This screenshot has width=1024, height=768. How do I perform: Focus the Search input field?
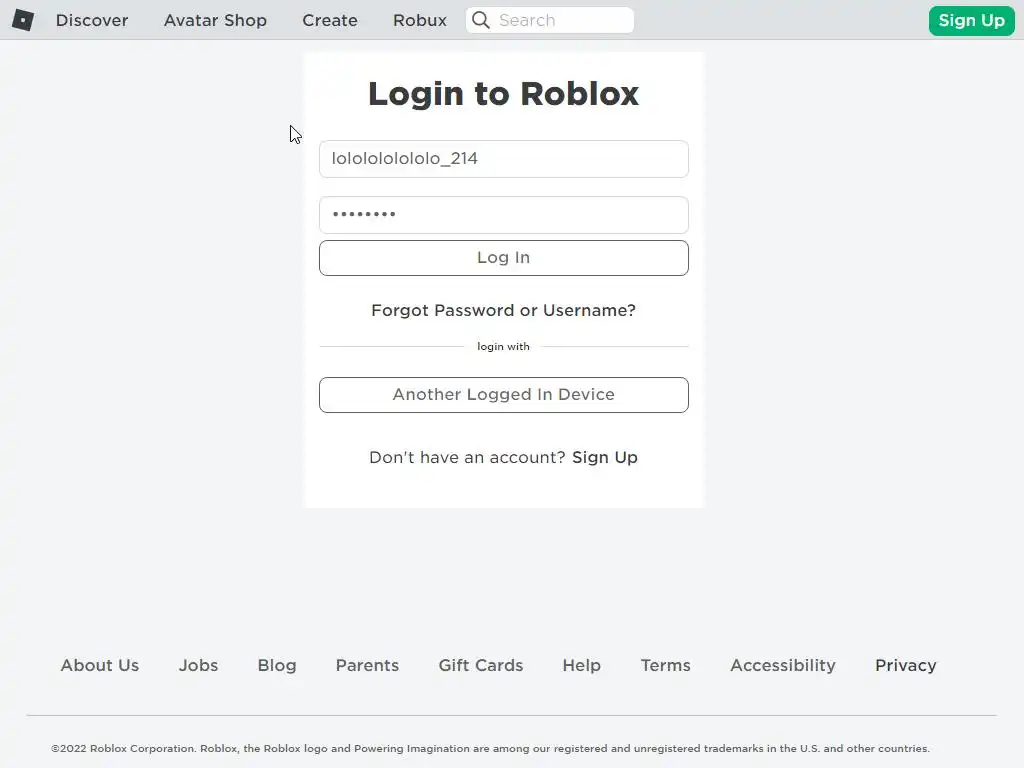point(550,20)
